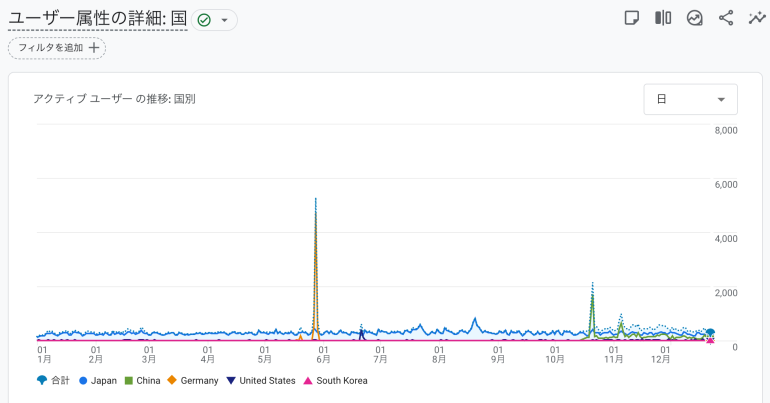
Task: Click the 合計 legend marker icon
Action: click(41, 380)
